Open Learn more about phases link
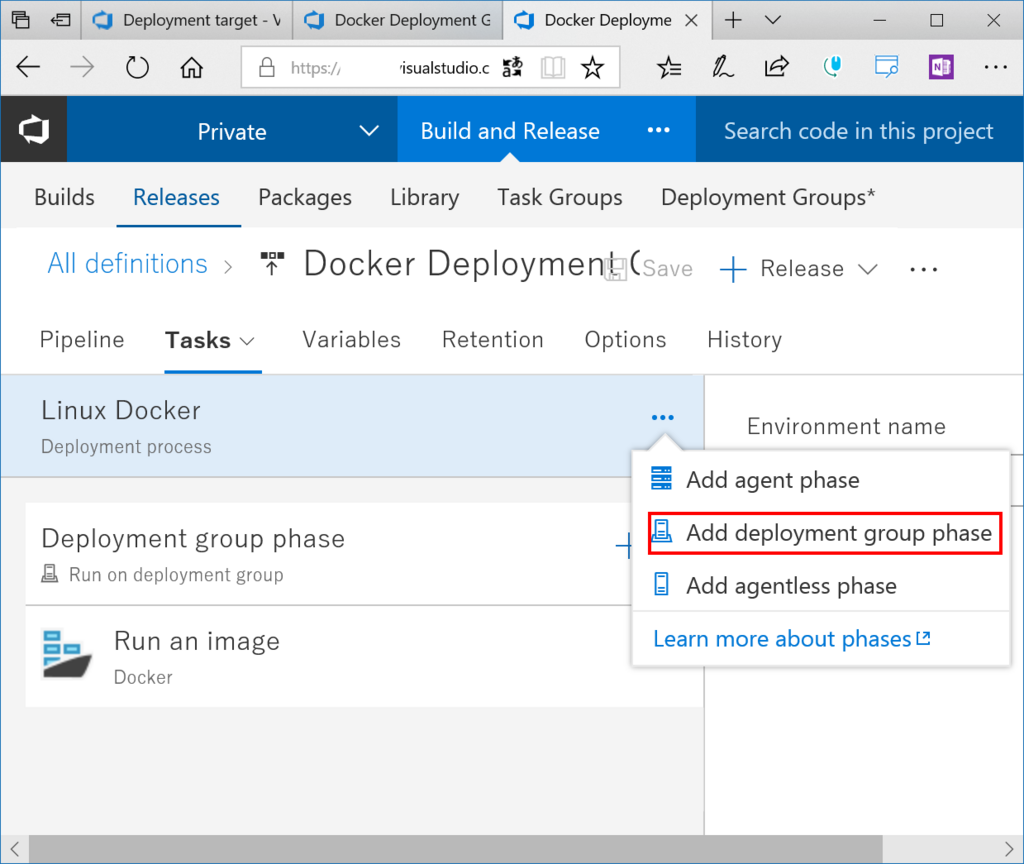This screenshot has height=864, width=1024. (791, 638)
